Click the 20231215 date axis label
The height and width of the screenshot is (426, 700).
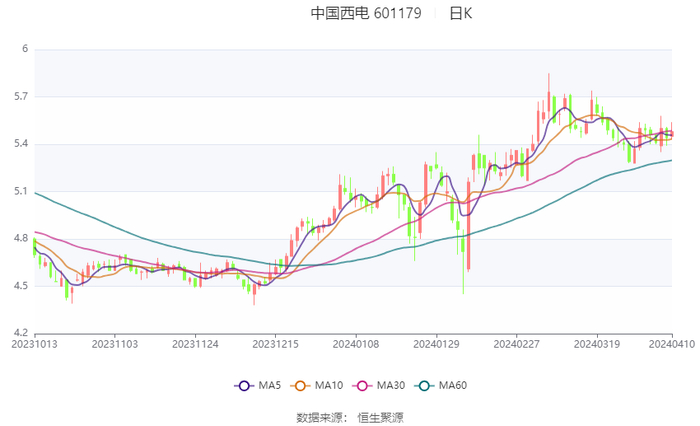click(x=275, y=343)
